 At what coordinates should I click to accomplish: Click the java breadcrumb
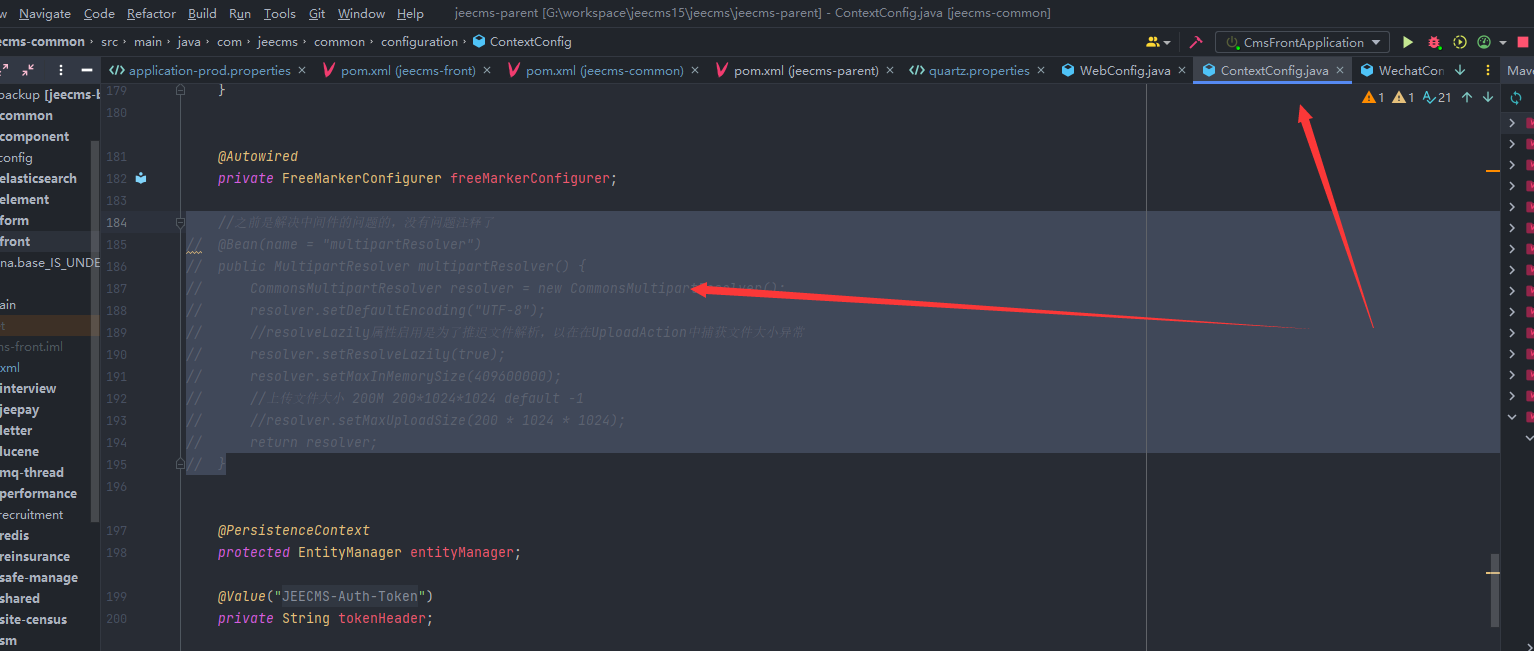tap(189, 42)
